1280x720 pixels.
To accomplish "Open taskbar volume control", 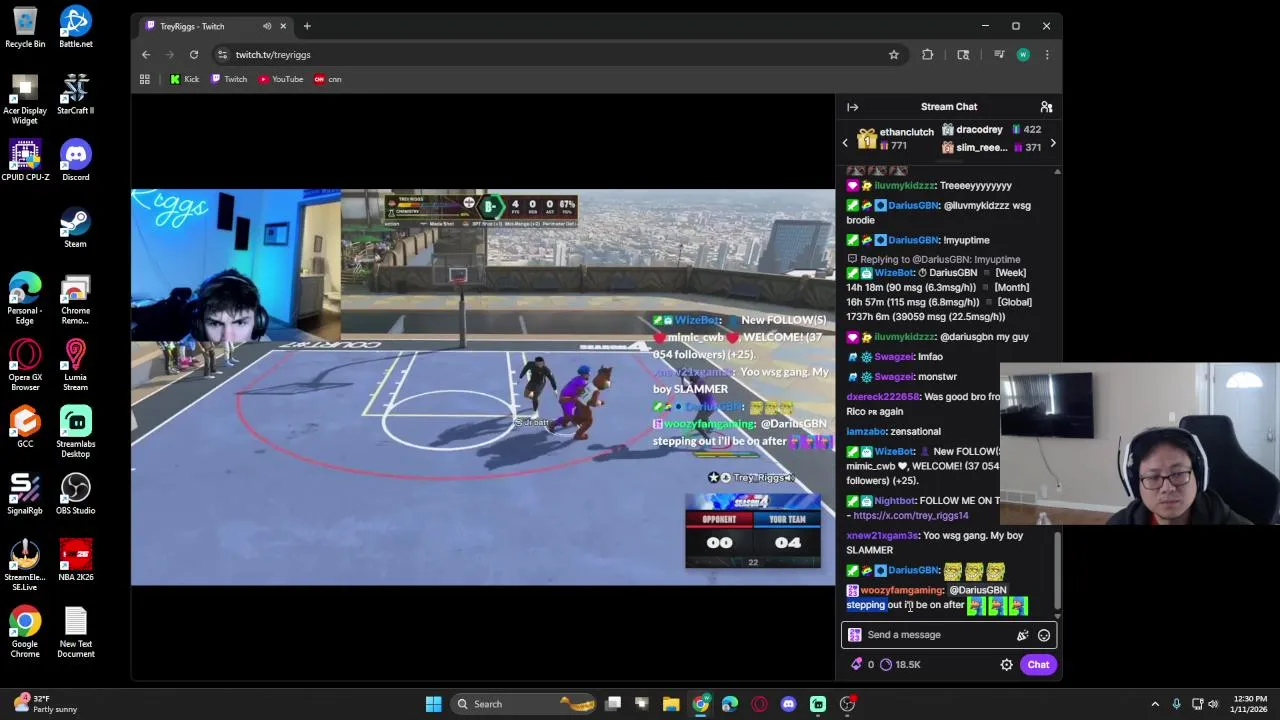I will tap(1213, 704).
